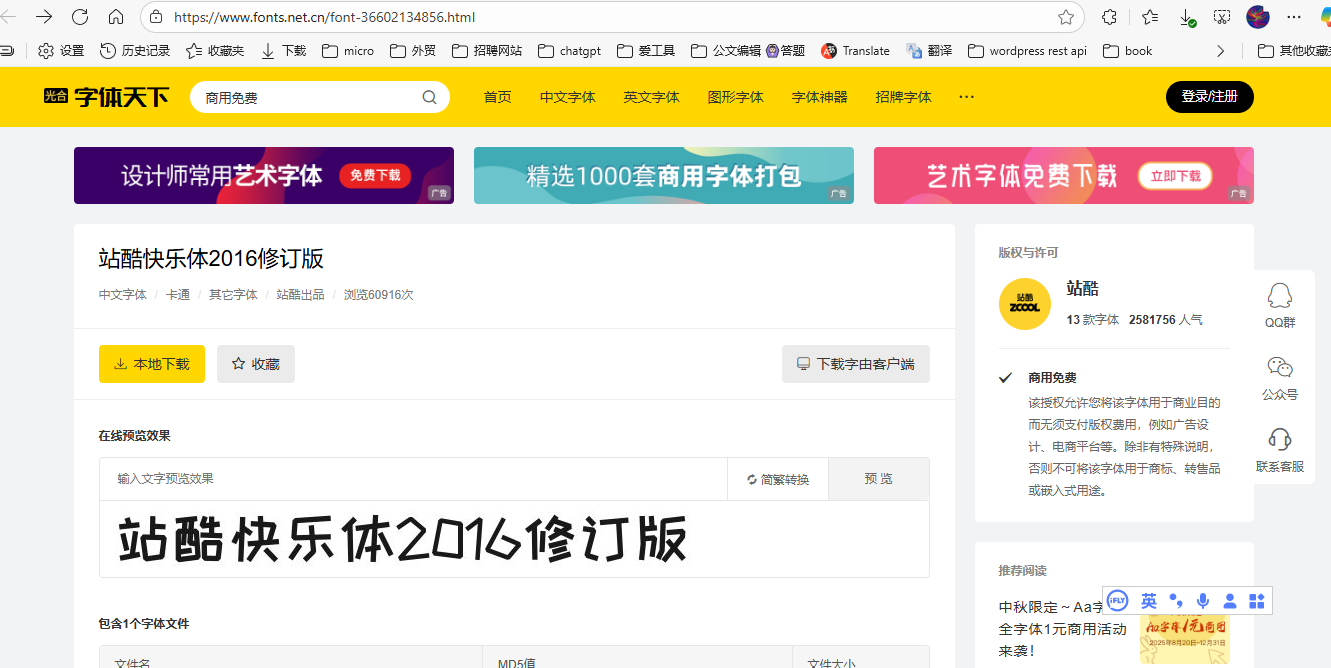Toggle 简繁转换 in preview box
Viewport: 1331px width, 668px height.
tap(778, 479)
